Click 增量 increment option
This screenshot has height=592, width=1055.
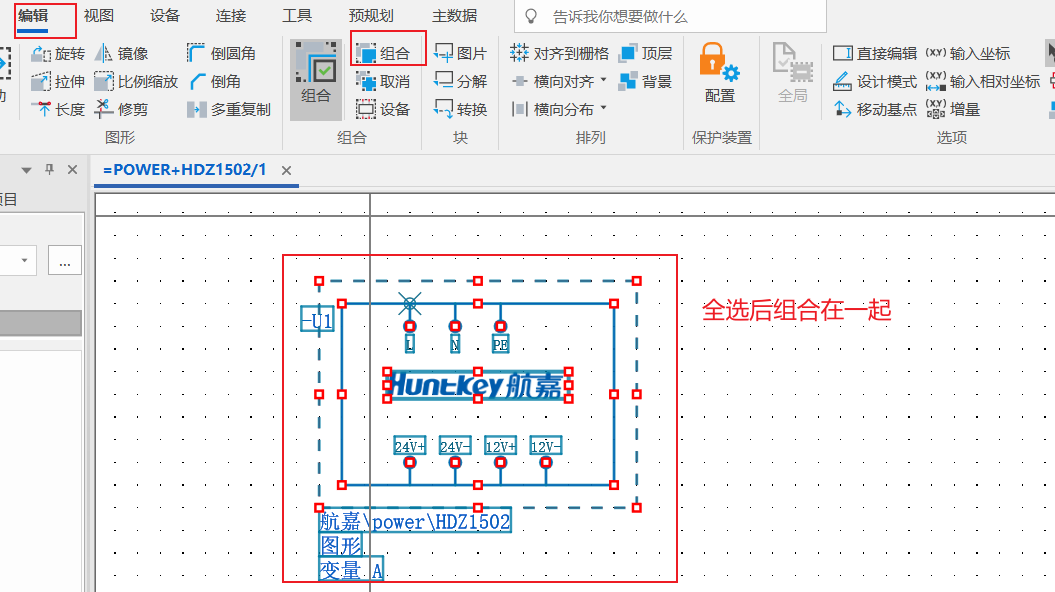[x=953, y=110]
